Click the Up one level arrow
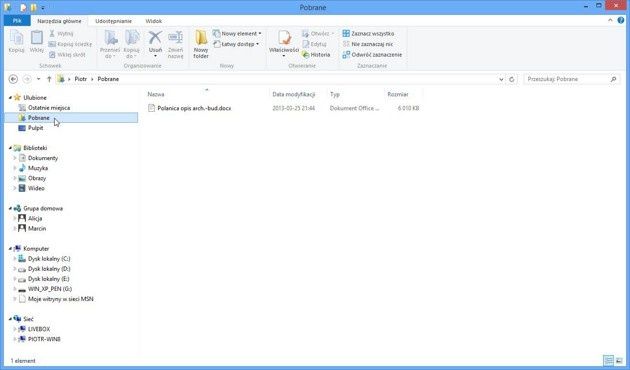Screen dimensions: 630x370 pyautogui.click(x=49, y=79)
